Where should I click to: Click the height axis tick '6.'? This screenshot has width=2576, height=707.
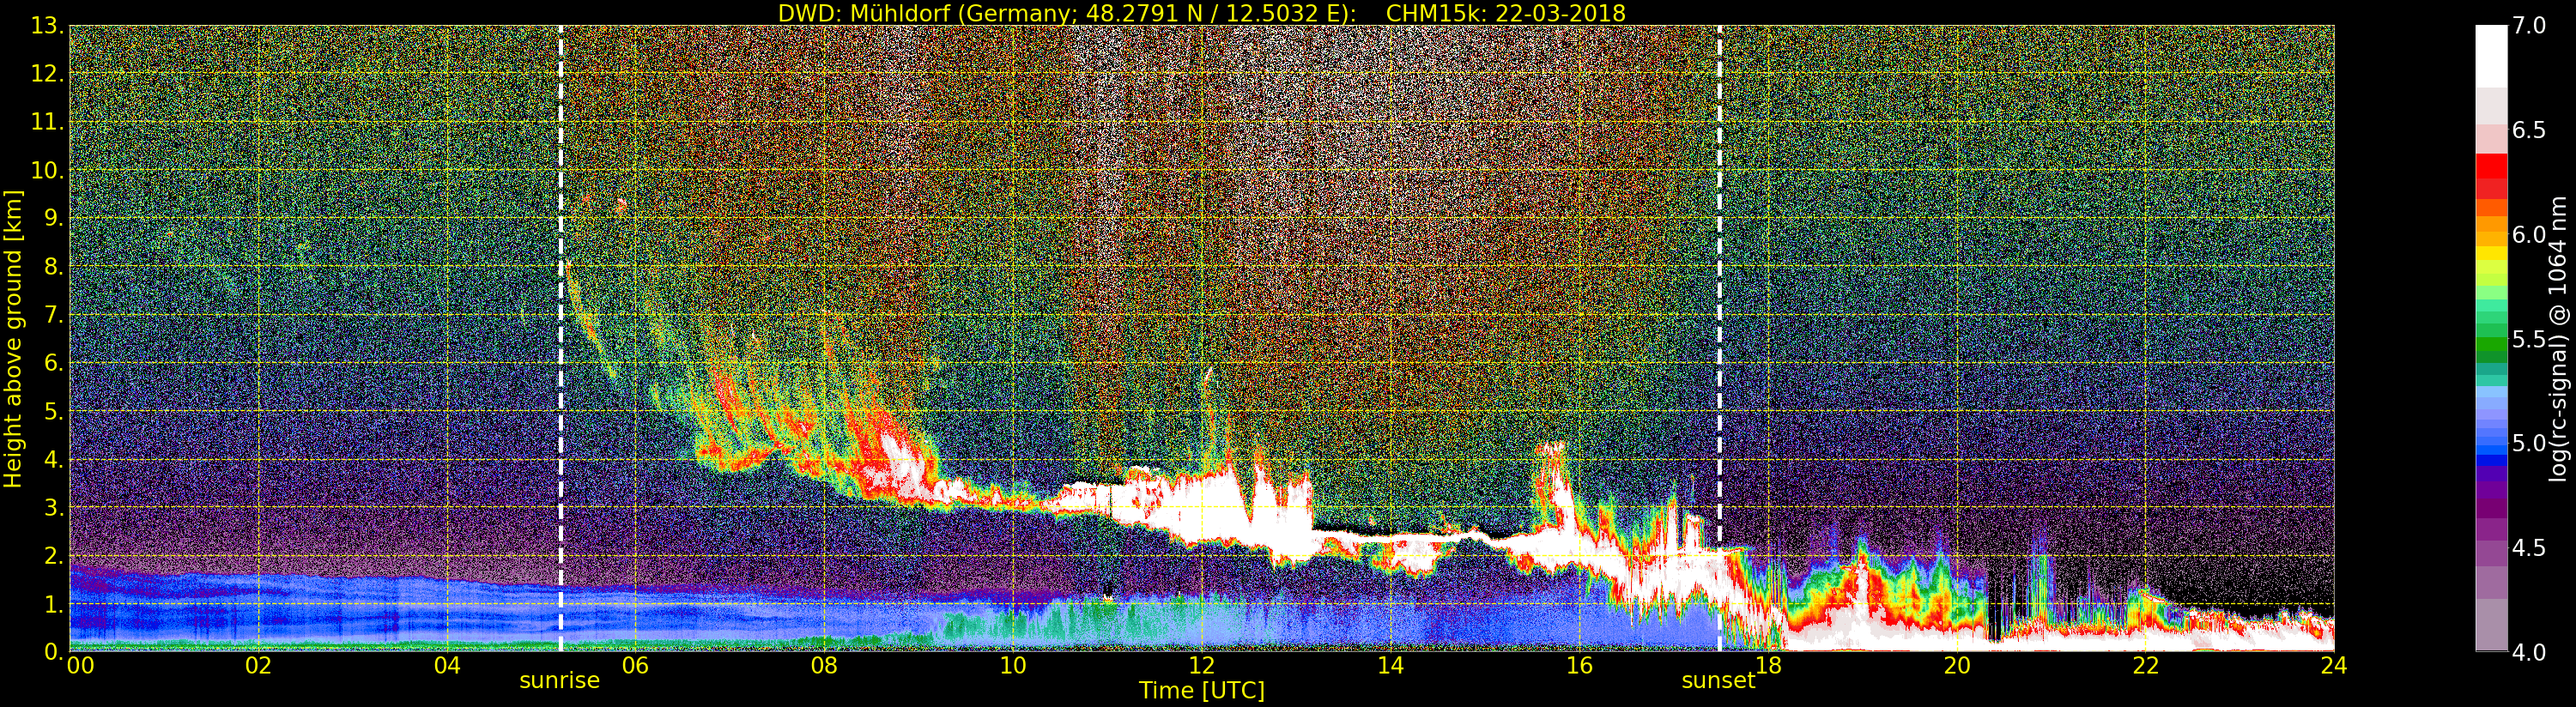tap(53, 363)
